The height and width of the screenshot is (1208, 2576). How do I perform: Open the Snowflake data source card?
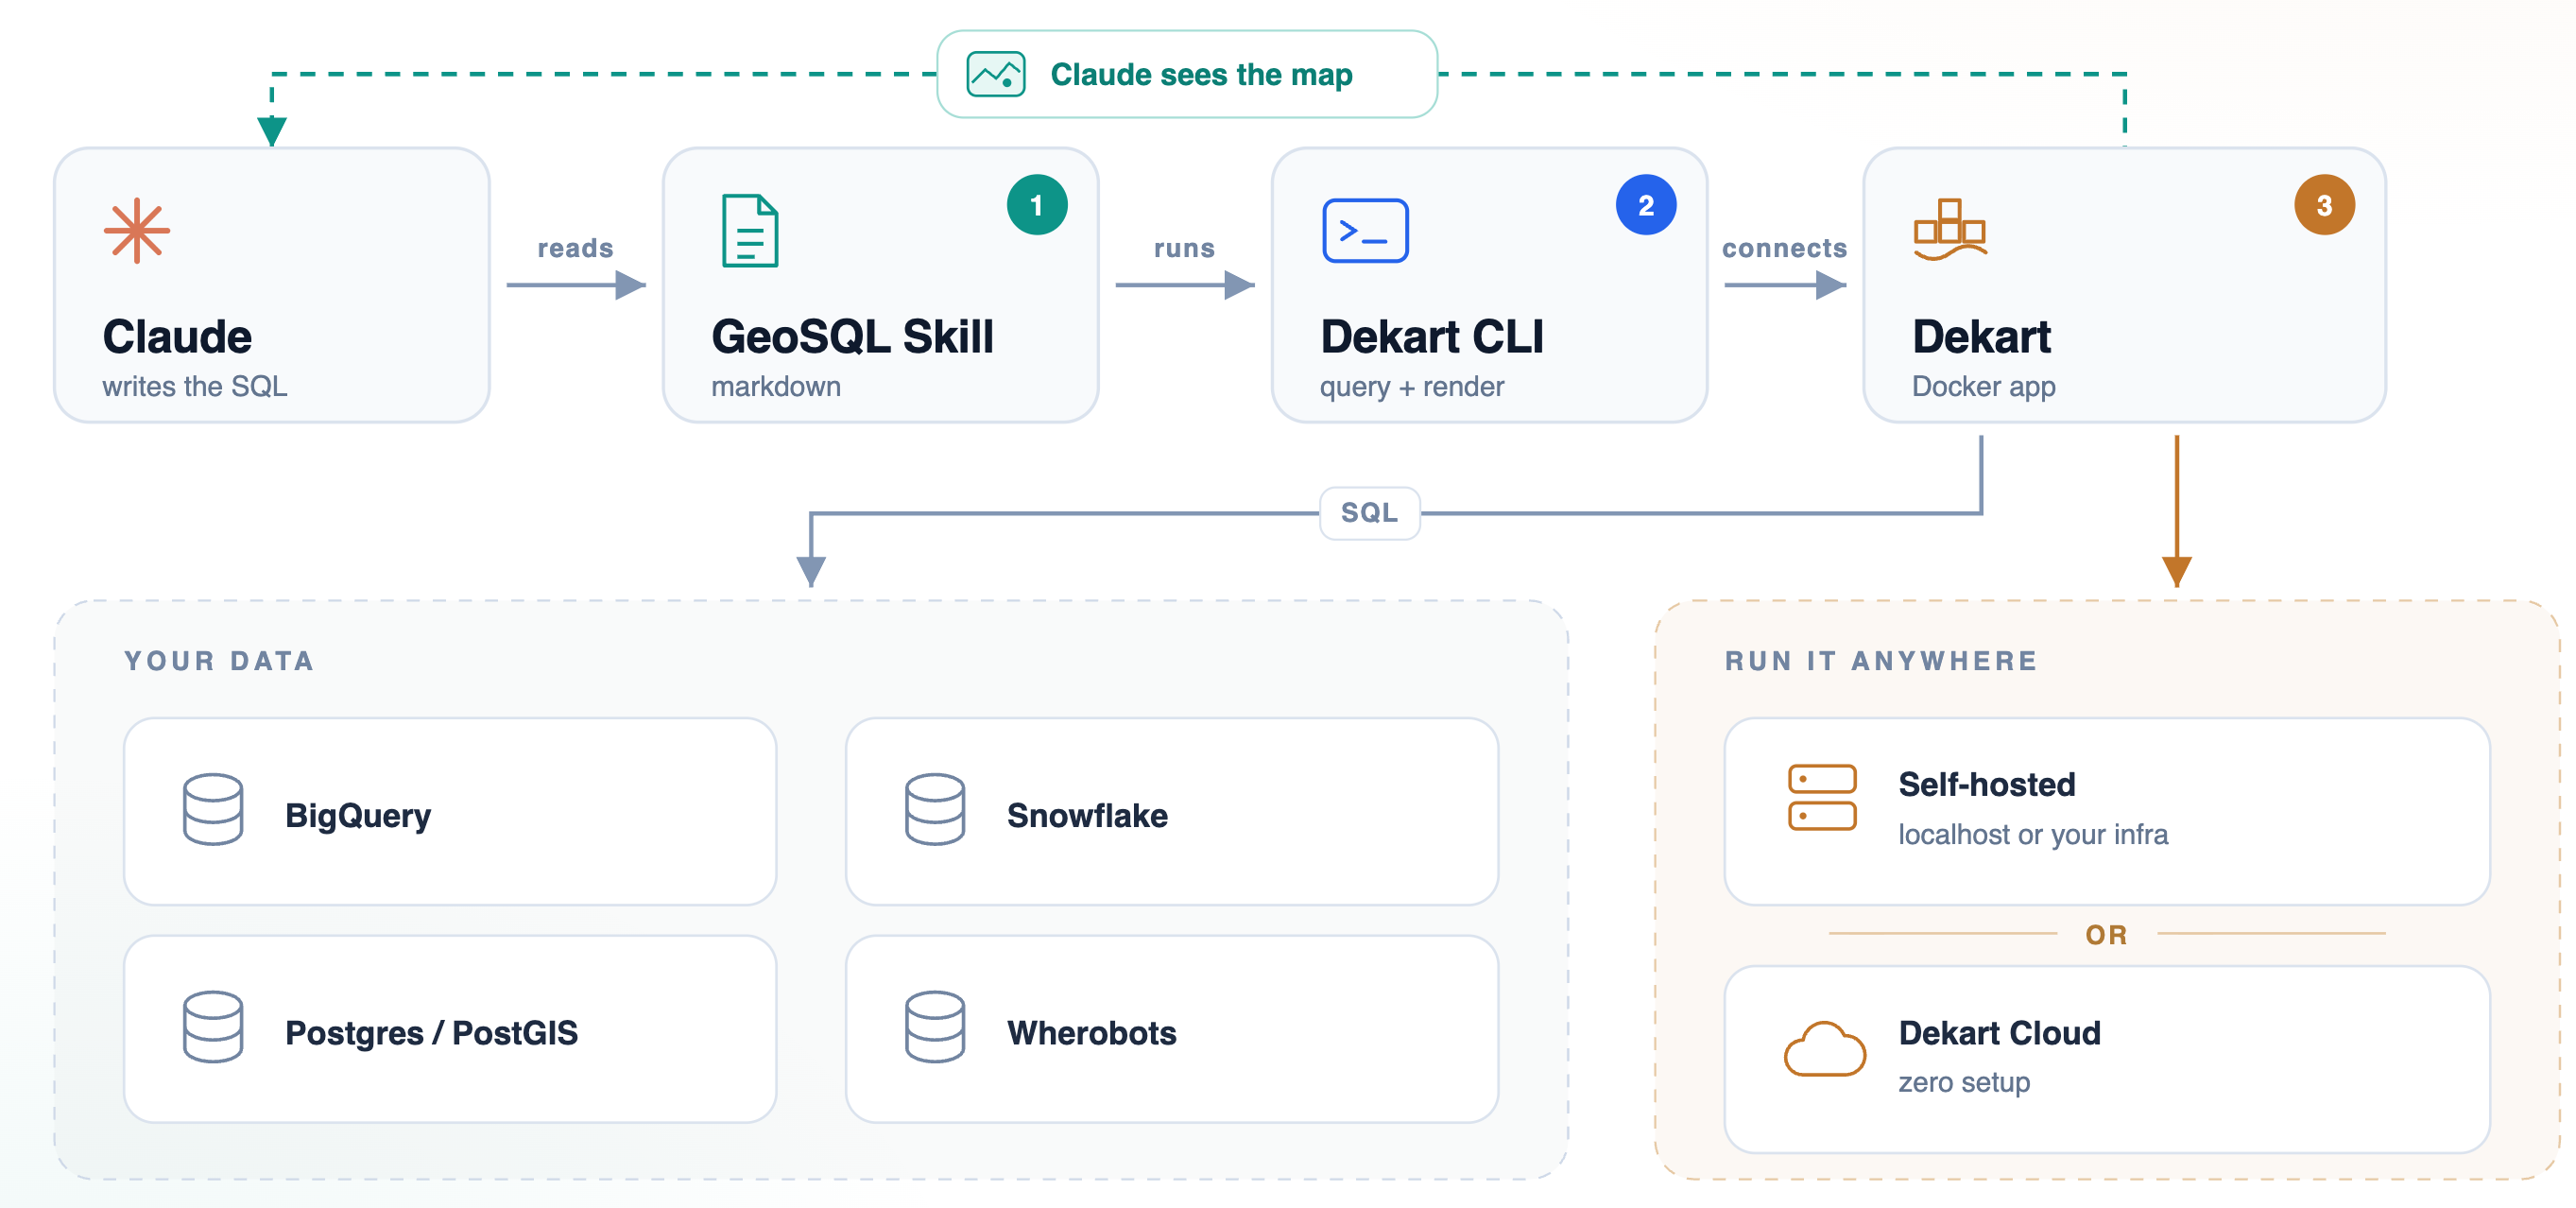[1172, 811]
